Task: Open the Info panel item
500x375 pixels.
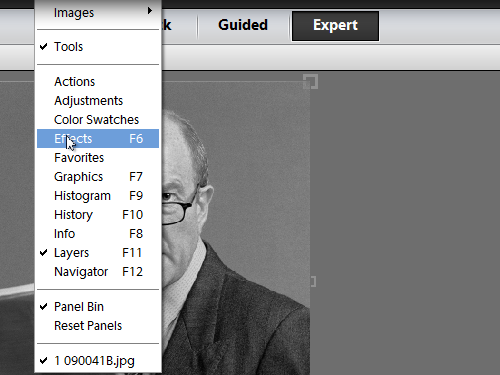Action: point(98,234)
